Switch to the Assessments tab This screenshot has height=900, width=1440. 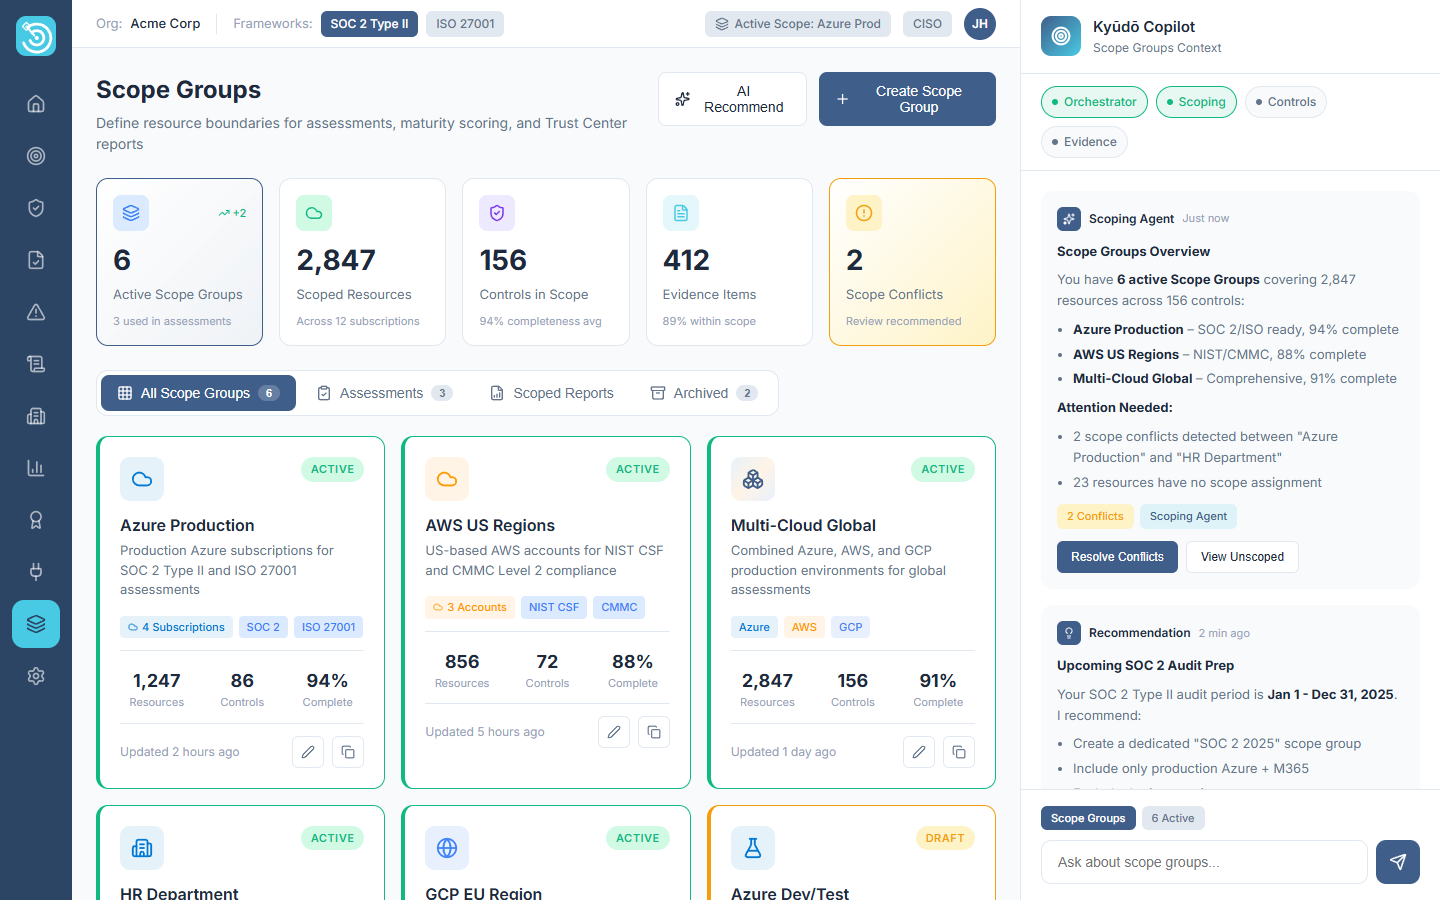point(385,393)
